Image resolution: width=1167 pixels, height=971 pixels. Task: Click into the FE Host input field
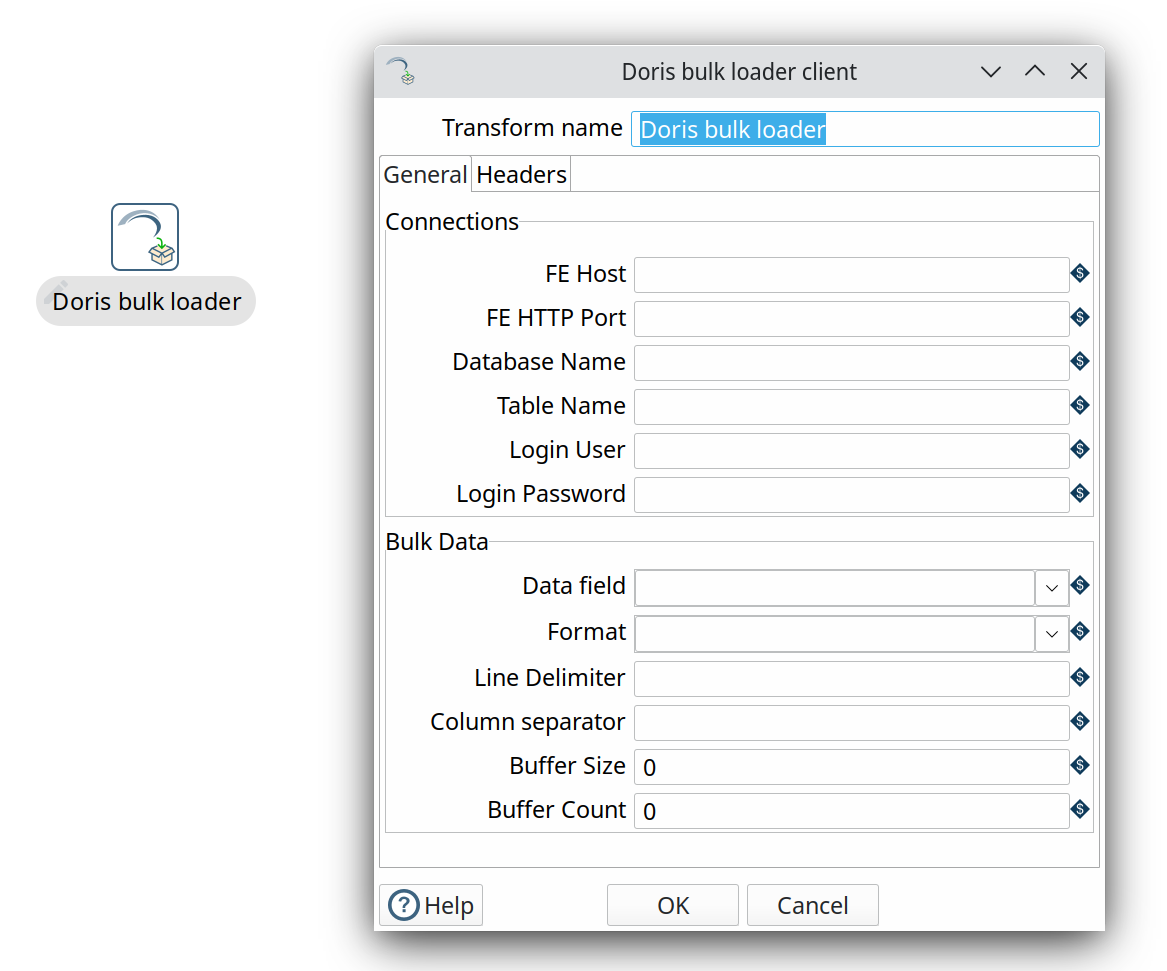click(851, 274)
